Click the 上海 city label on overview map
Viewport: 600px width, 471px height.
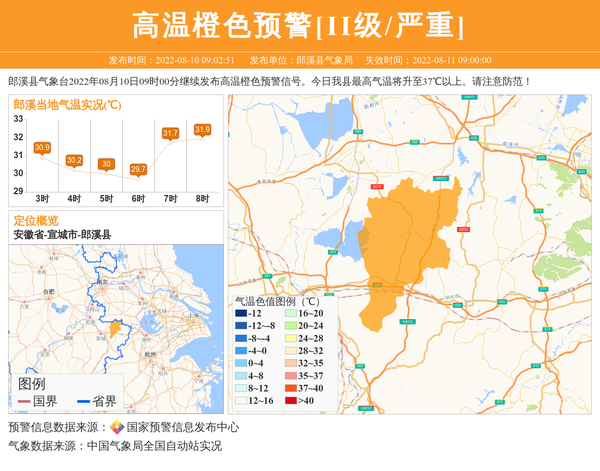click(193, 315)
